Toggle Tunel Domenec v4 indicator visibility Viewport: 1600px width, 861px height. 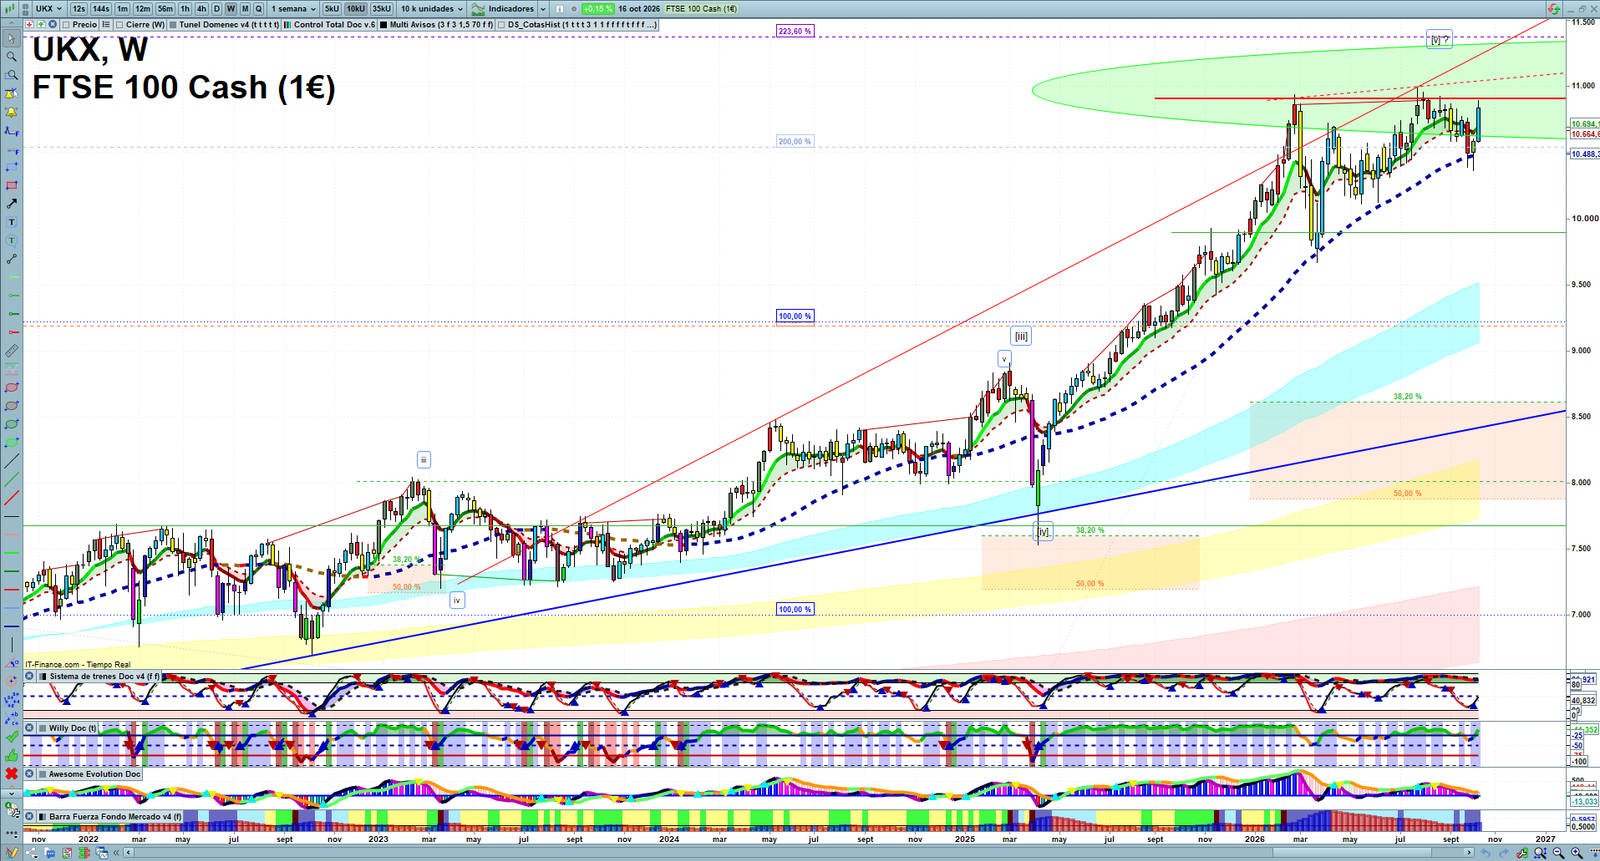coord(173,25)
